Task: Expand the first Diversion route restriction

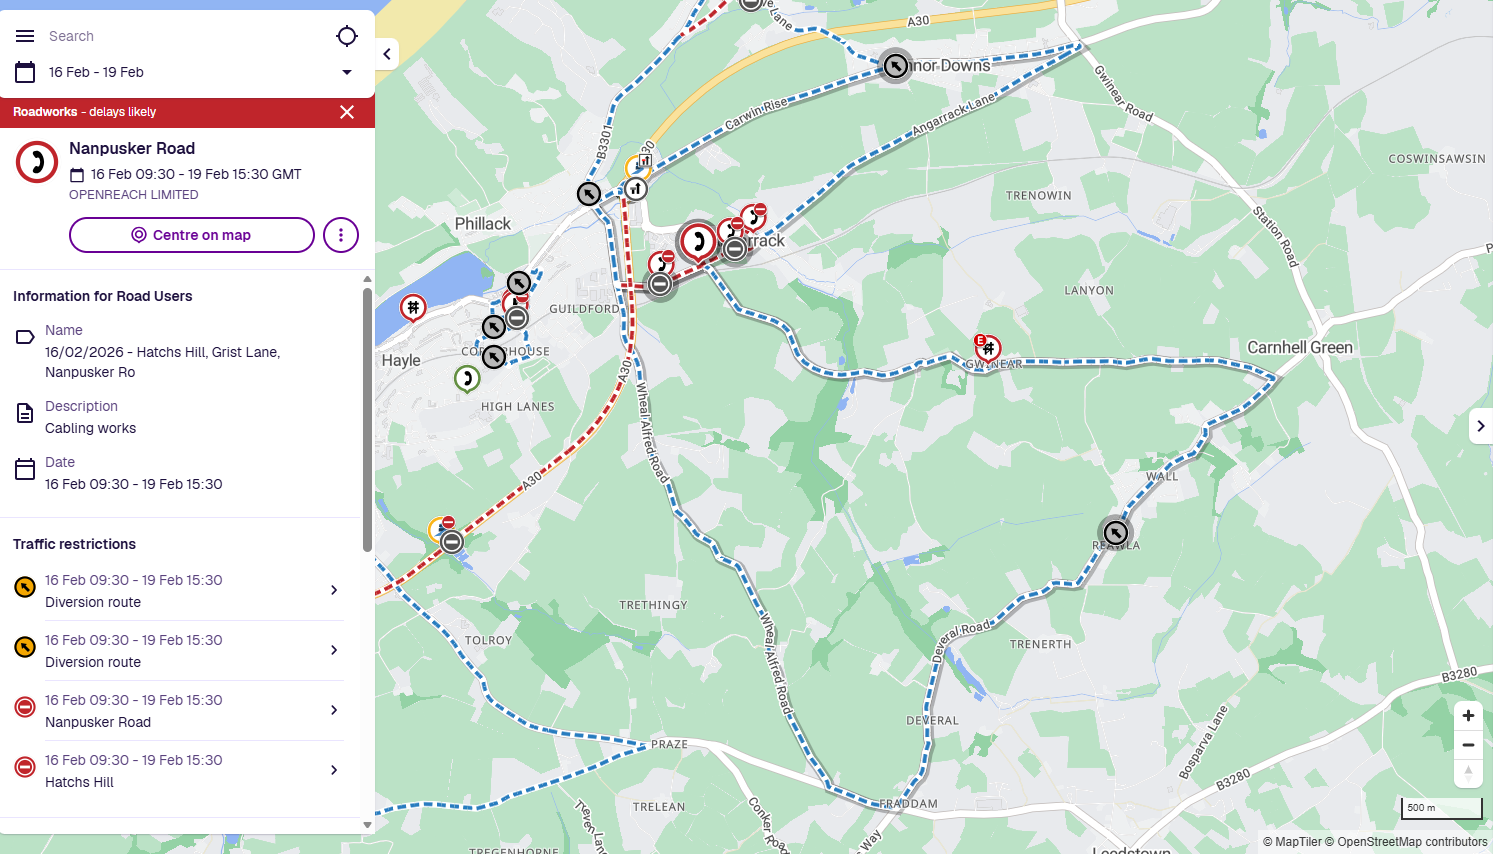Action: [179, 591]
